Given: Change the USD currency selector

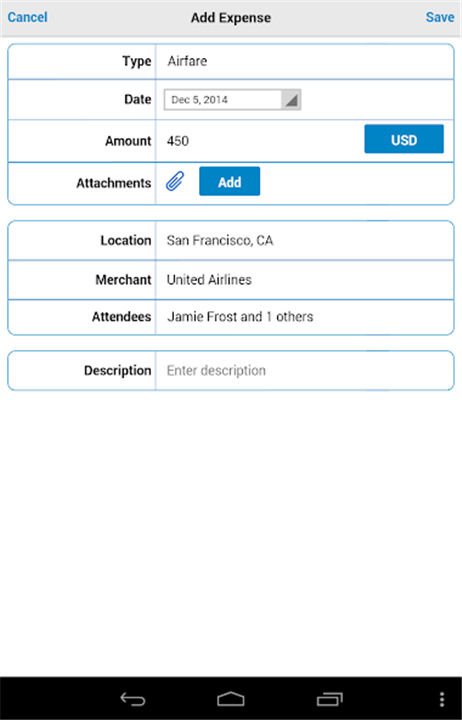Looking at the screenshot, I should pyautogui.click(x=404, y=139).
